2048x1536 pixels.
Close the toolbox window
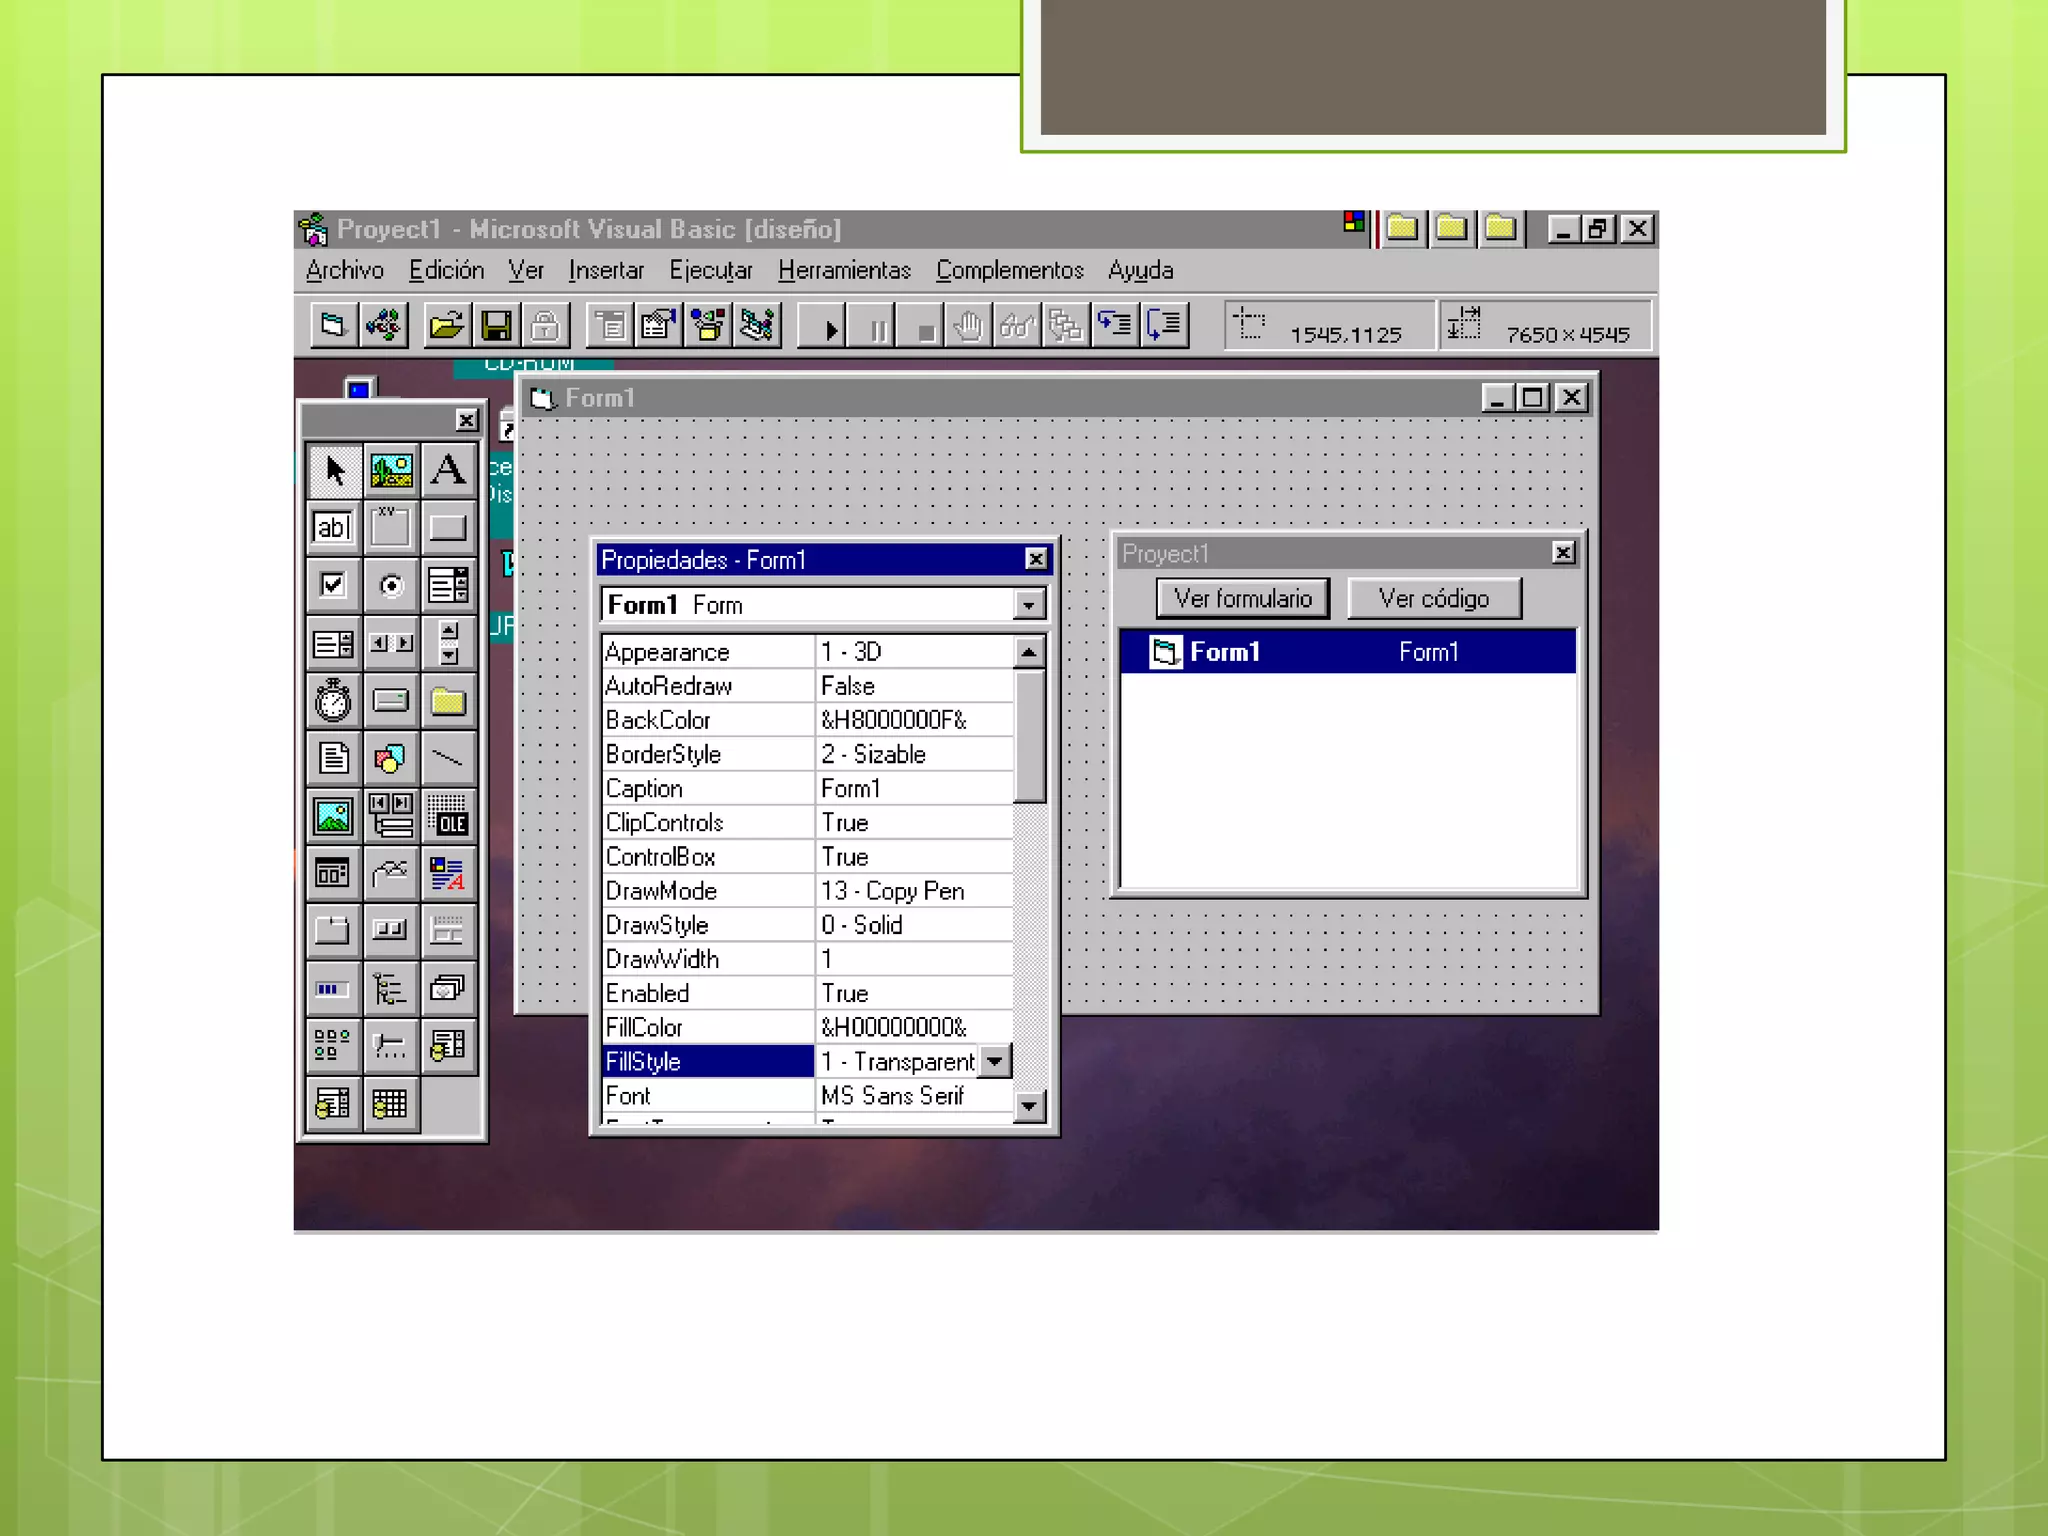click(x=466, y=420)
